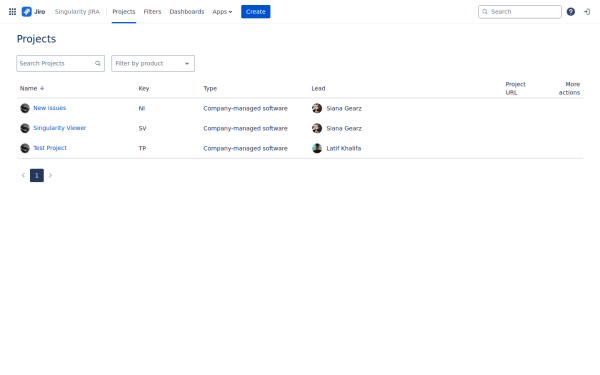Click the New issues project avatar
This screenshot has height=375, width=600.
(x=25, y=108)
